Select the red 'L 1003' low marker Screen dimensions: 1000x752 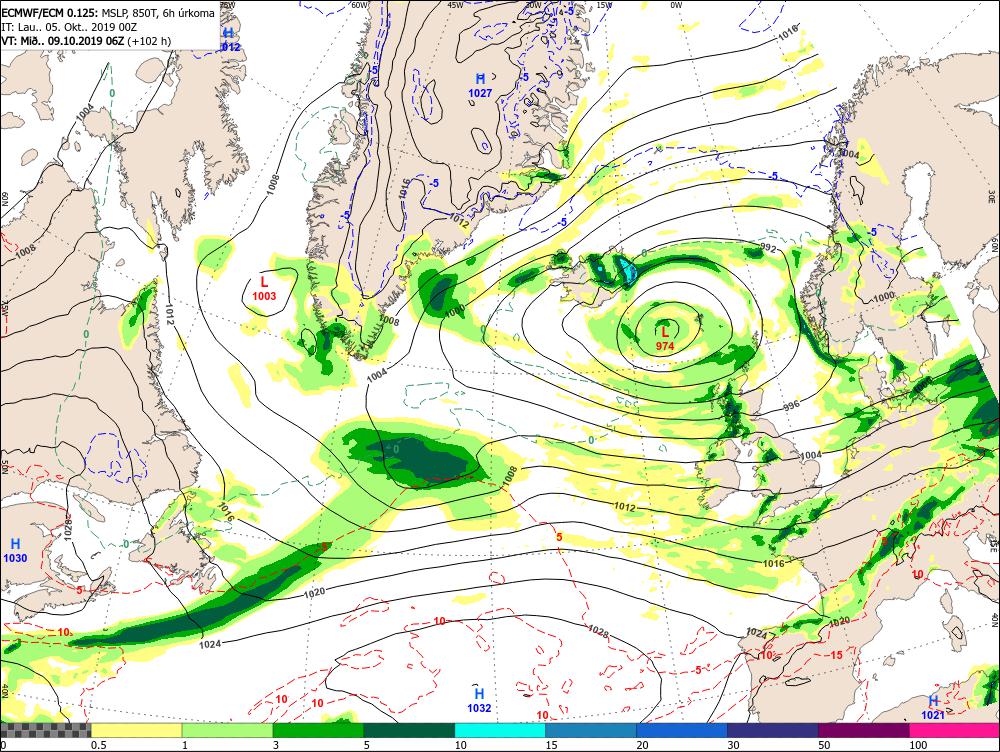click(x=264, y=288)
